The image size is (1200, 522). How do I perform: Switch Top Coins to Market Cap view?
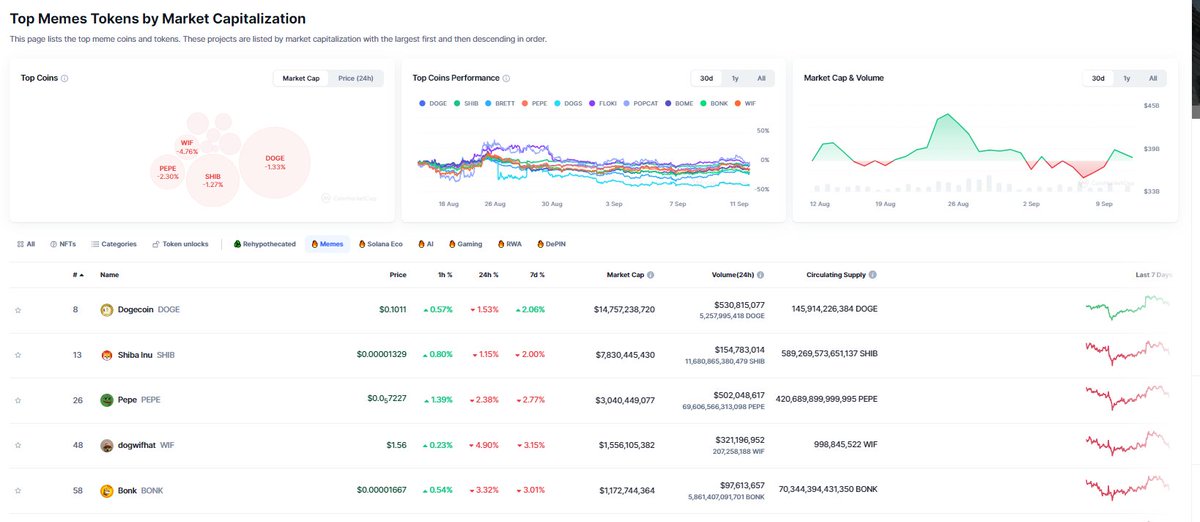pos(301,78)
